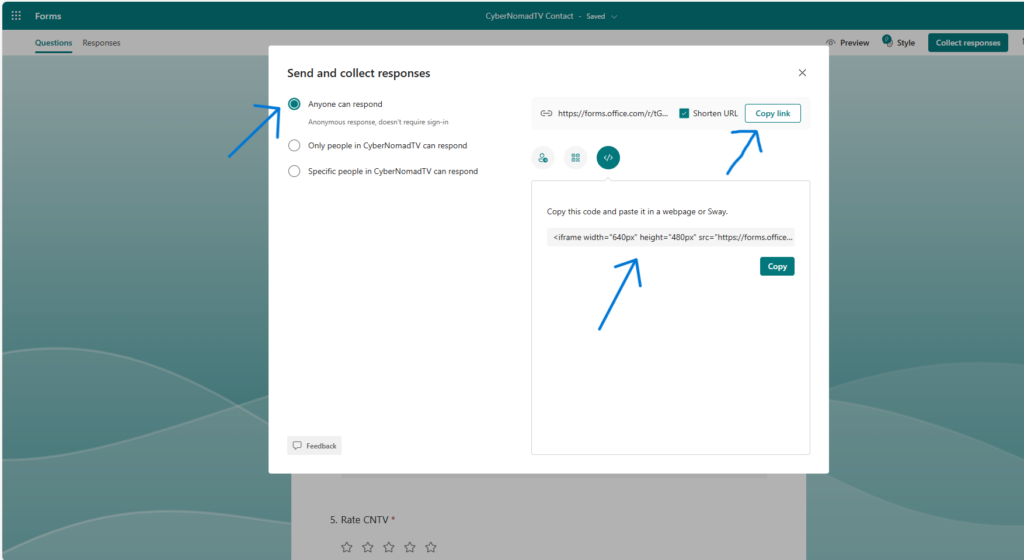Expand the form title Saved dropdown chevron
Image resolution: width=1024 pixels, height=560 pixels.
pyautogui.click(x=614, y=16)
